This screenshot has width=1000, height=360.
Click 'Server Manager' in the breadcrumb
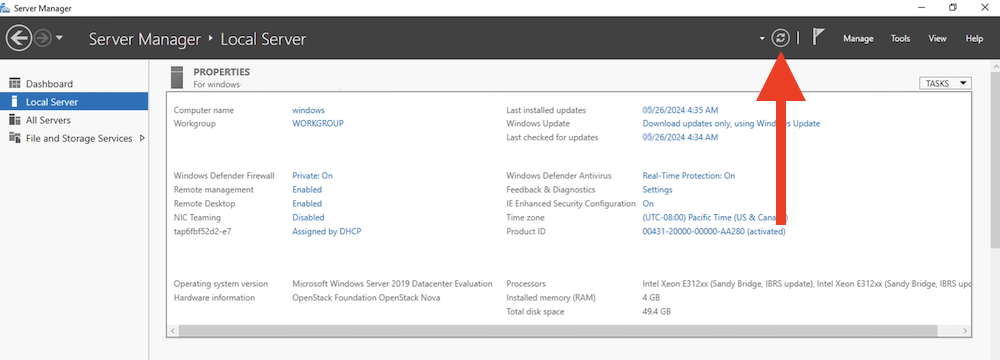click(x=145, y=39)
